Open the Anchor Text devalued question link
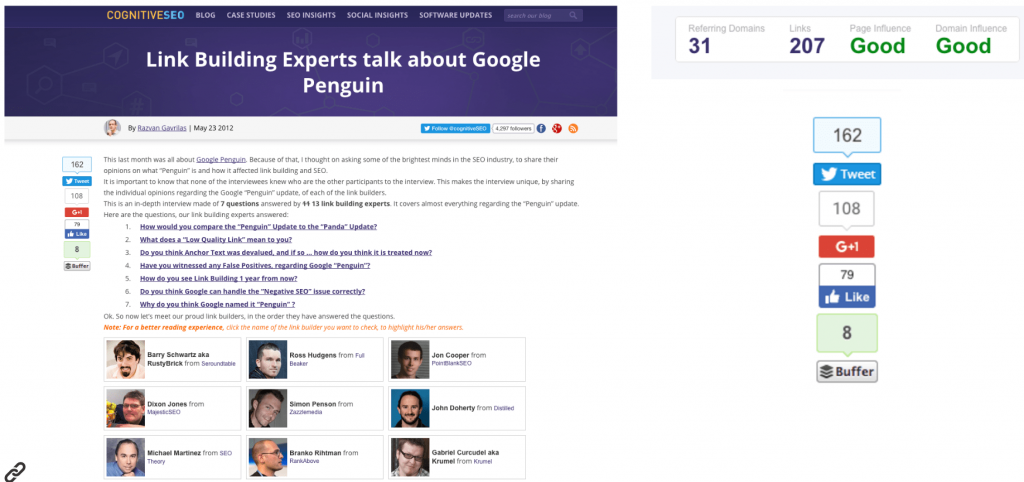The height and width of the screenshot is (482, 1024). pos(285,253)
